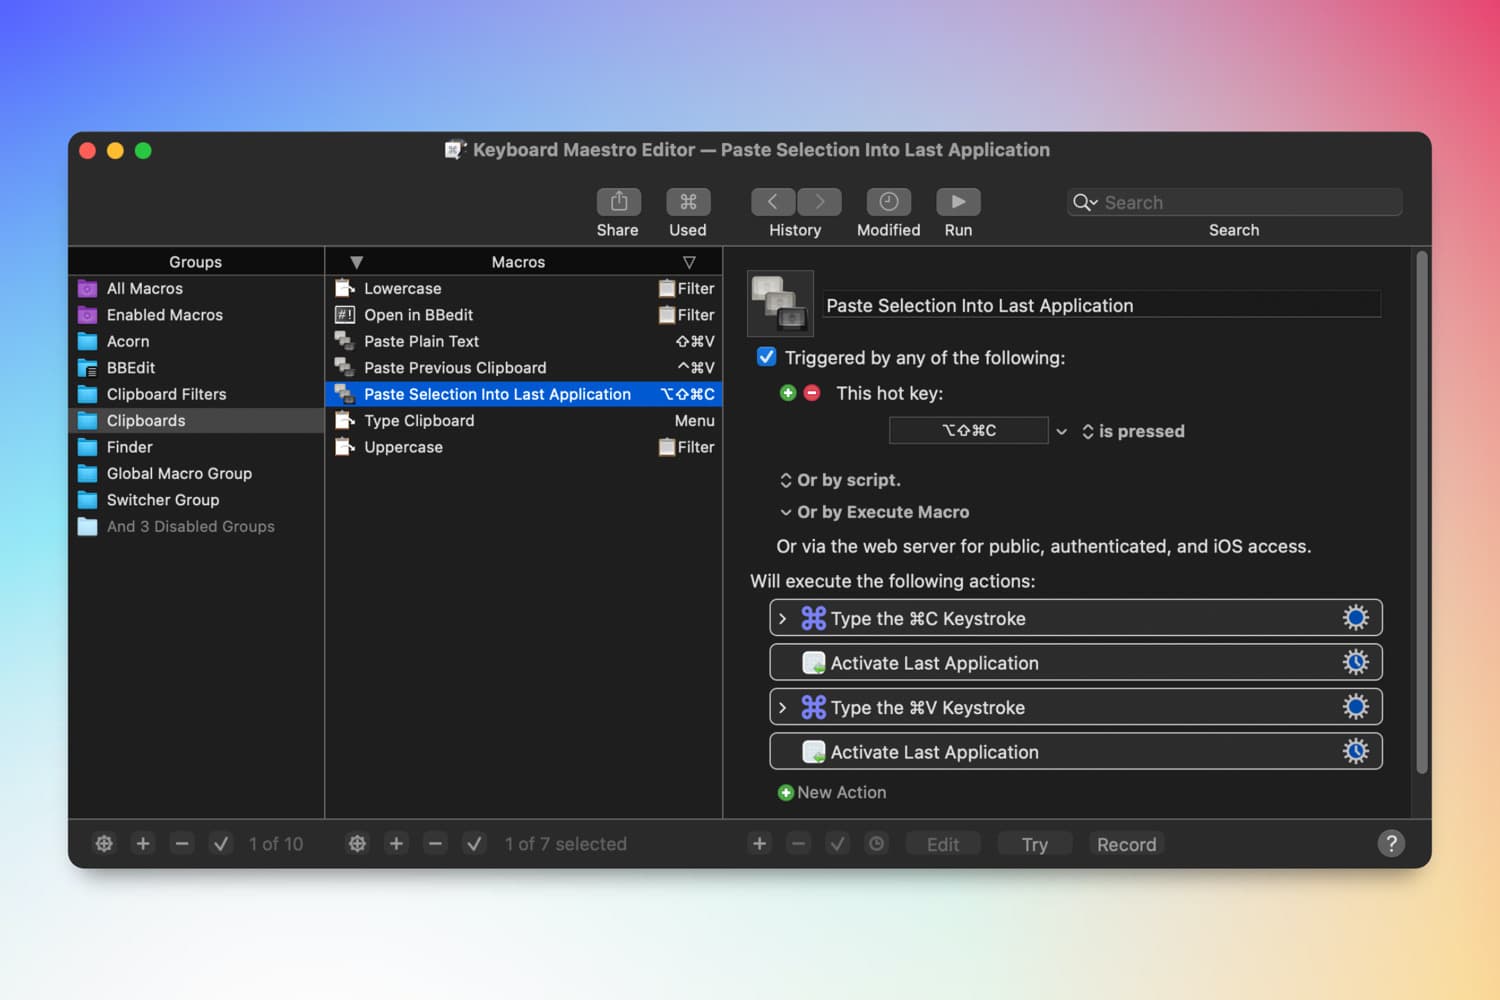Viewport: 1500px width, 1000px height.
Task: Uncheck the 'Triggered by any of the following' checkbox
Action: pos(767,357)
